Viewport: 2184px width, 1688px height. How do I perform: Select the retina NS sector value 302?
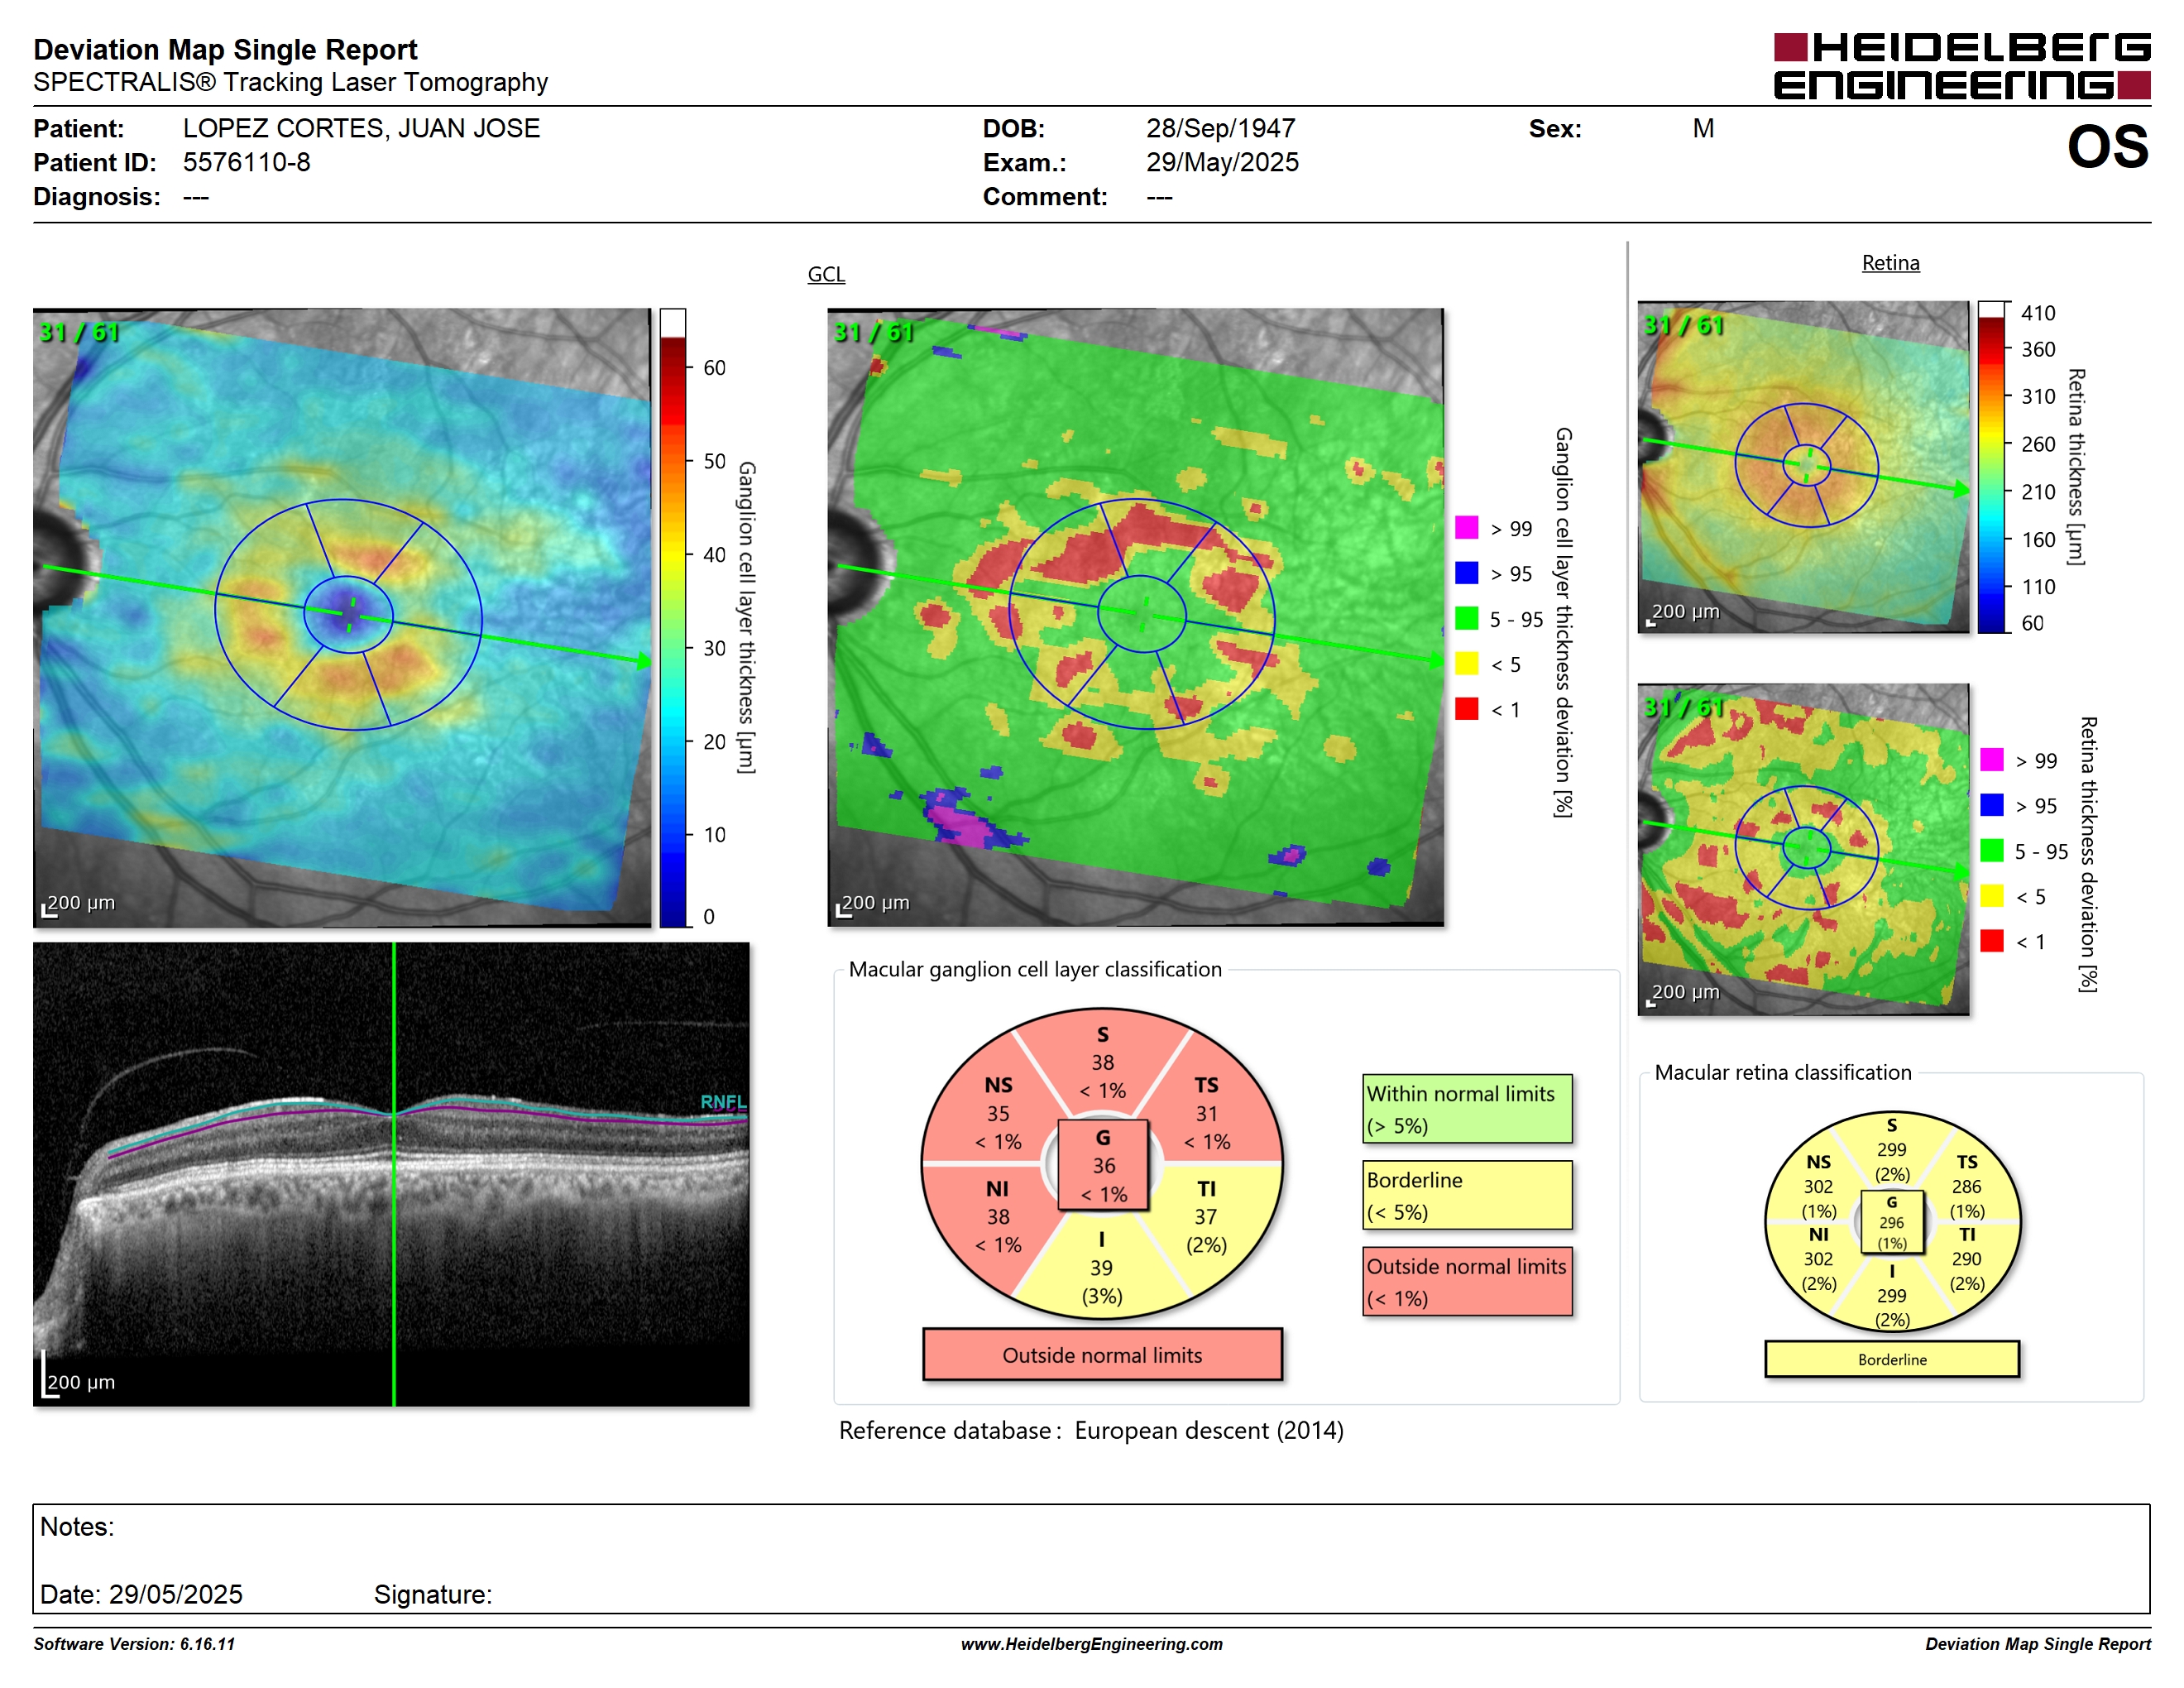(x=1818, y=1186)
